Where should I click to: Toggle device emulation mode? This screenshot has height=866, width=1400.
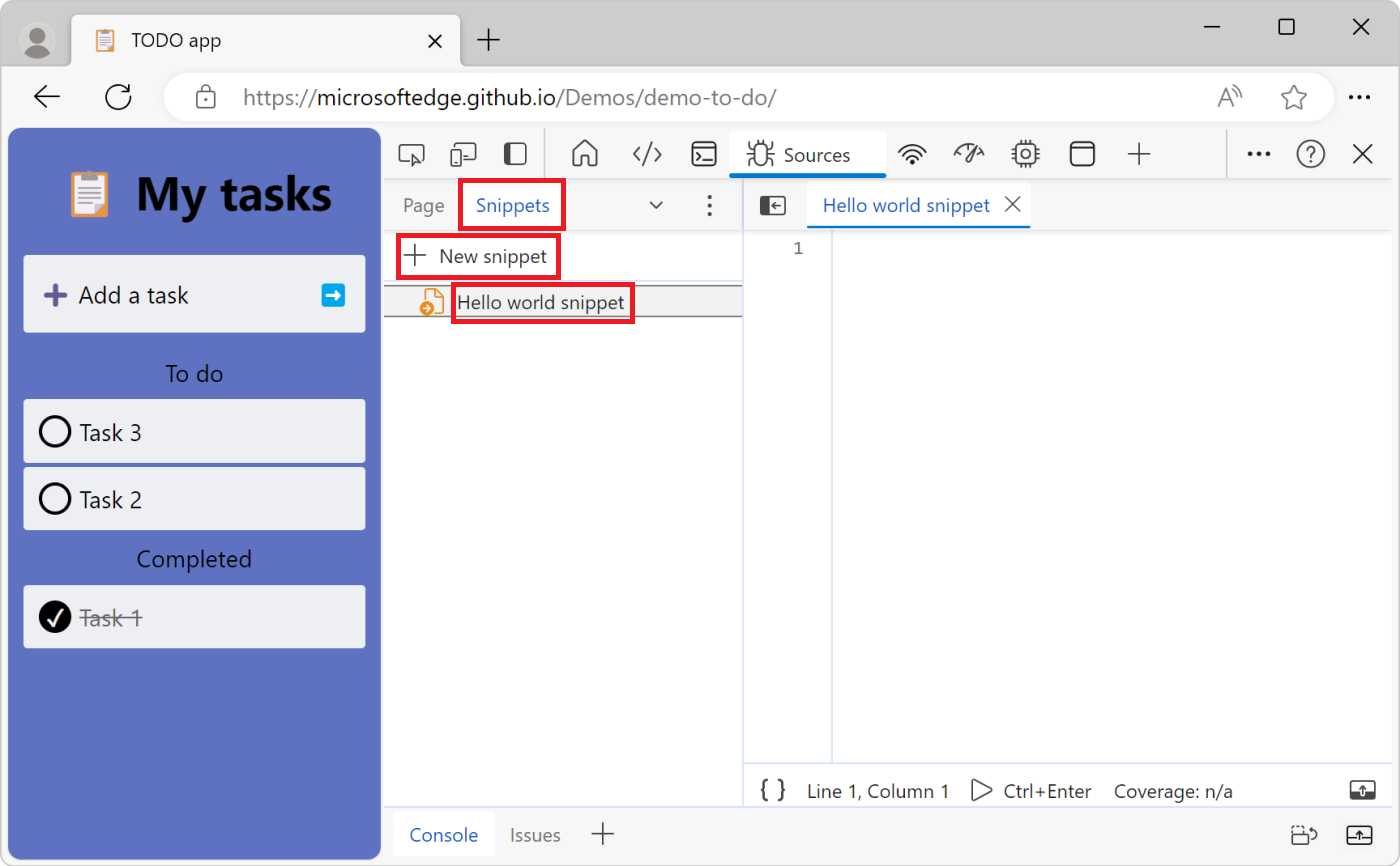point(463,154)
